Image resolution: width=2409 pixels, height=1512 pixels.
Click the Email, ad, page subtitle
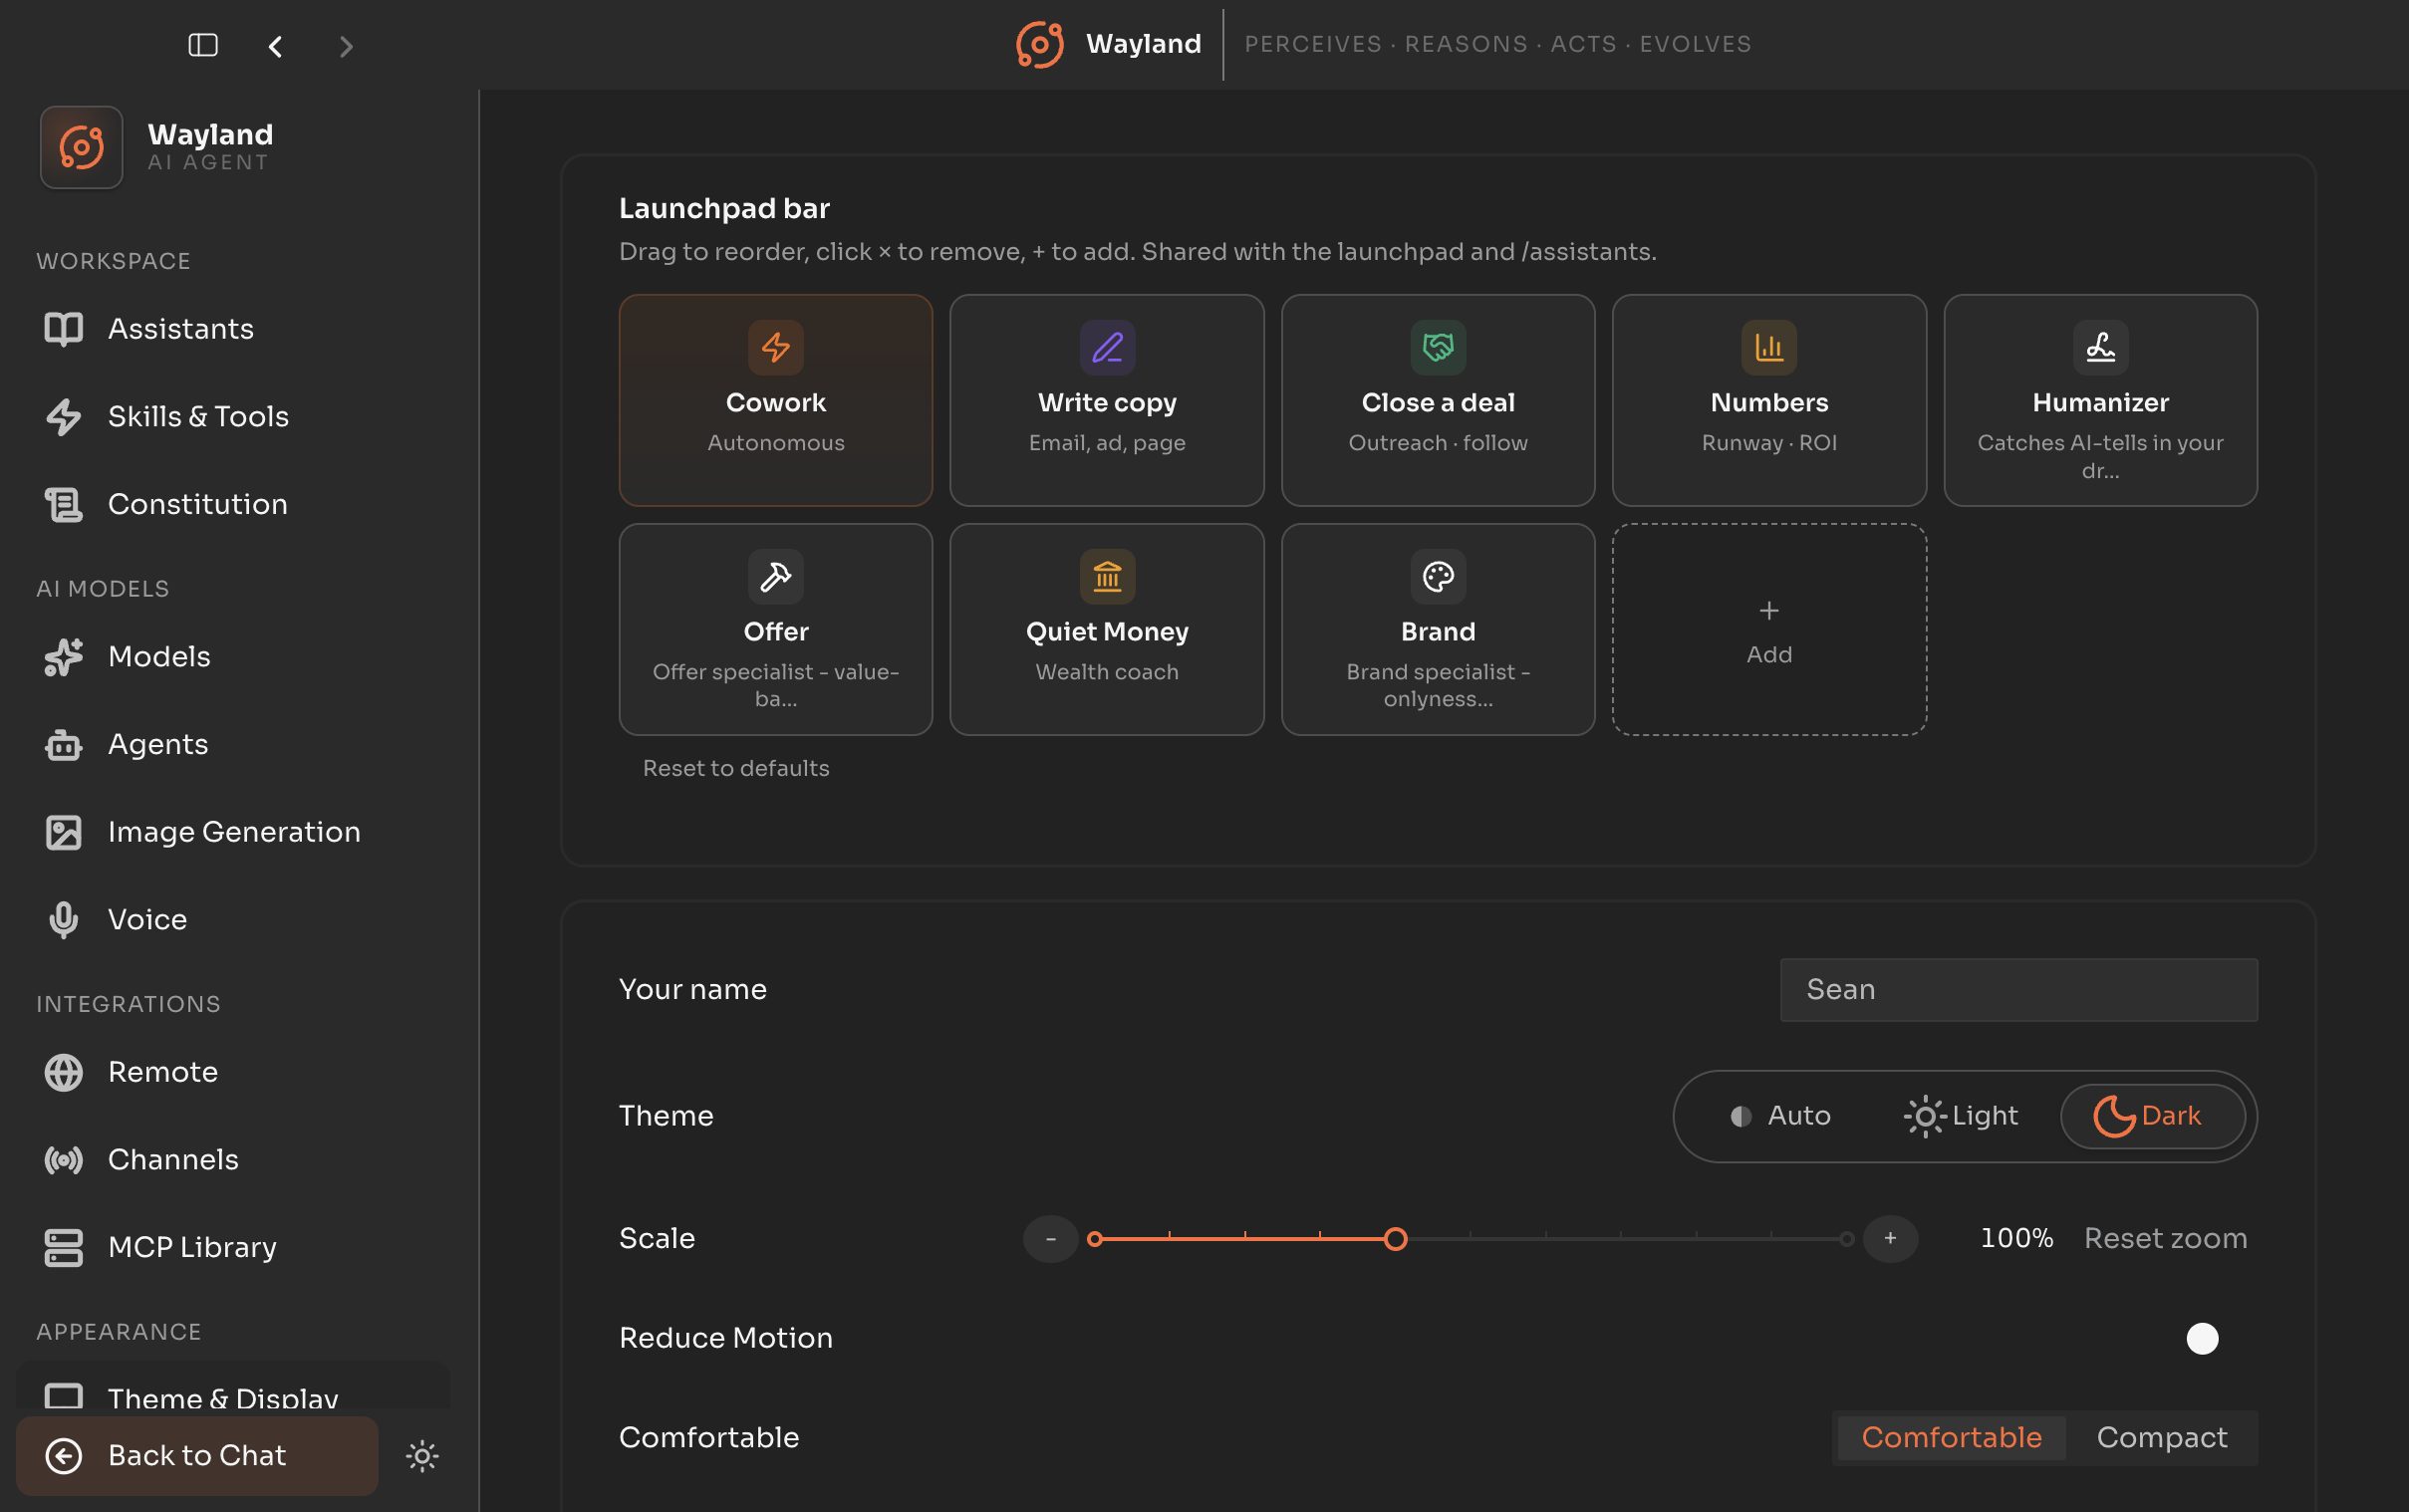[x=1107, y=443]
